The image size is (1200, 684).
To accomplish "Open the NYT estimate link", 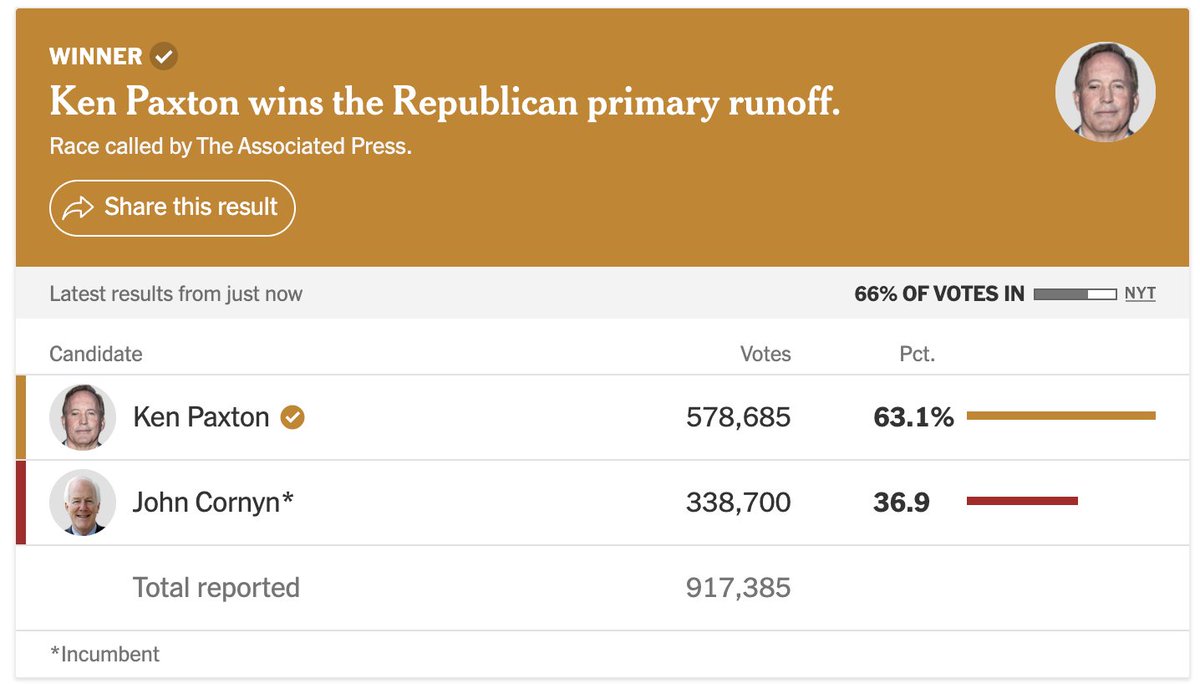I will point(1140,294).
